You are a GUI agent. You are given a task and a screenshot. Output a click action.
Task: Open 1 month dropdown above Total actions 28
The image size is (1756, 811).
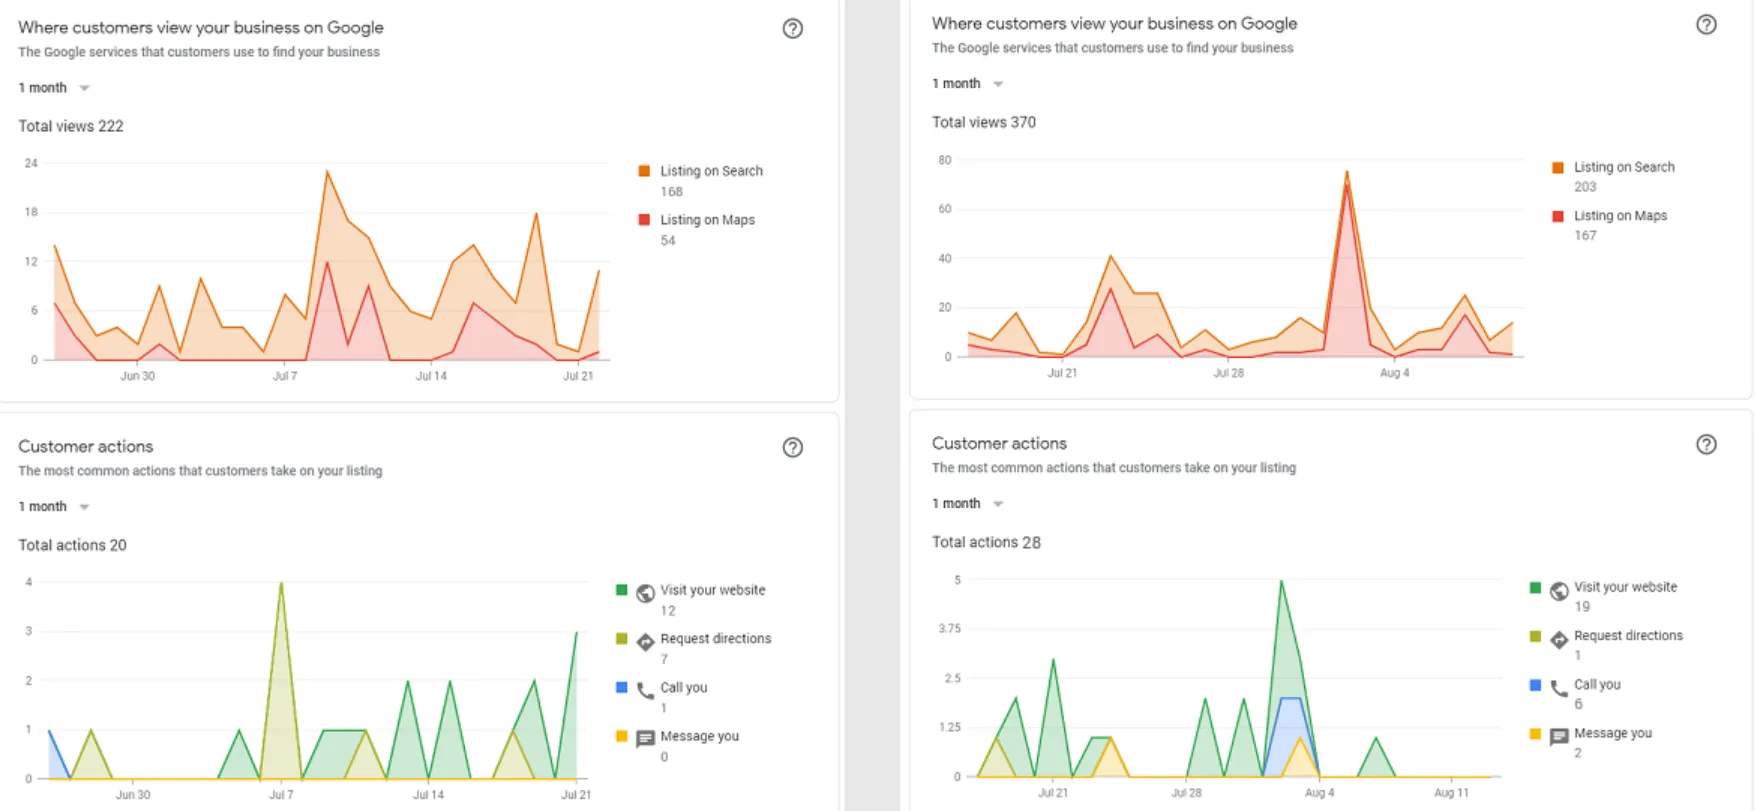click(x=967, y=504)
